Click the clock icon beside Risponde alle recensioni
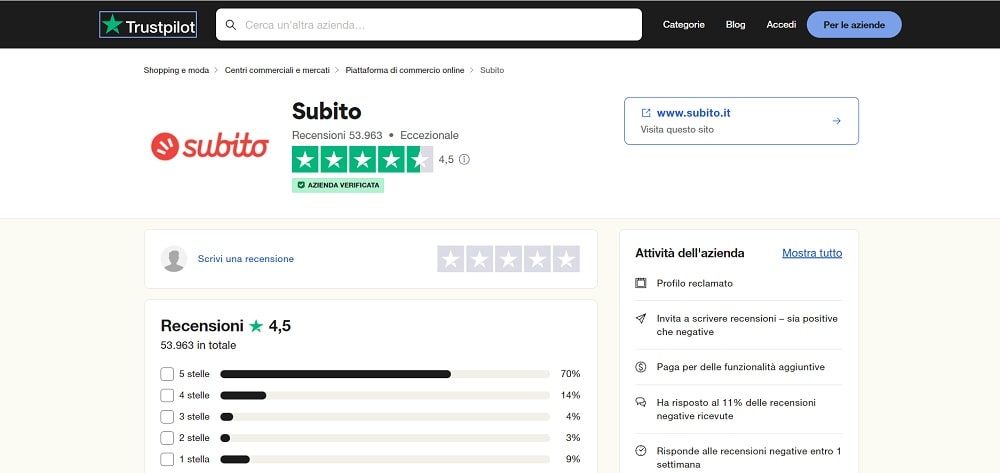Viewport: 1000px width, 473px height. 641,451
